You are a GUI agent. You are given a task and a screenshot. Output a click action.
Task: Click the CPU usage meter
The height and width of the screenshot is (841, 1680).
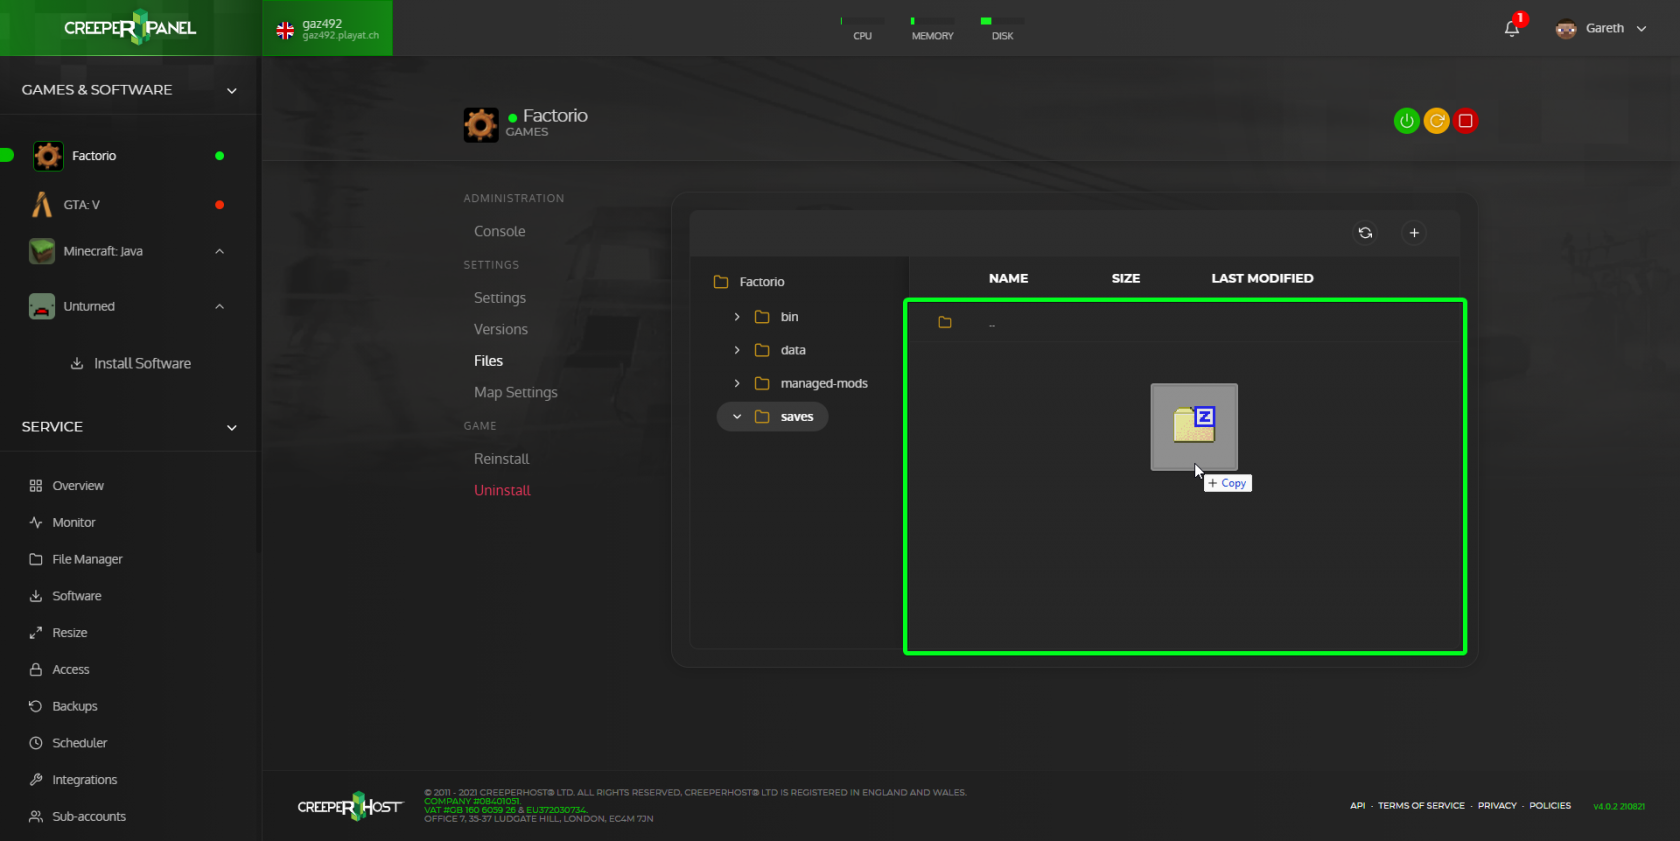click(x=862, y=28)
